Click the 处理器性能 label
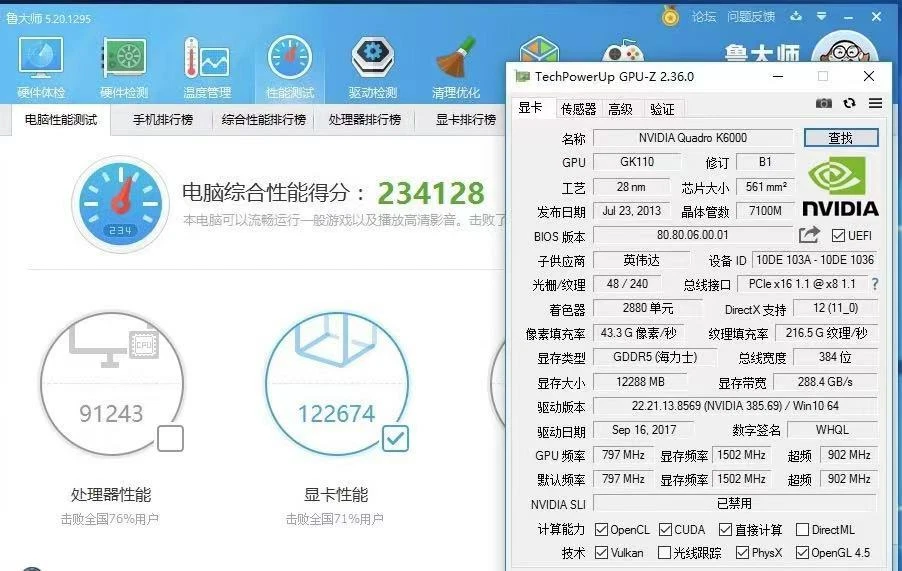 coord(111,495)
